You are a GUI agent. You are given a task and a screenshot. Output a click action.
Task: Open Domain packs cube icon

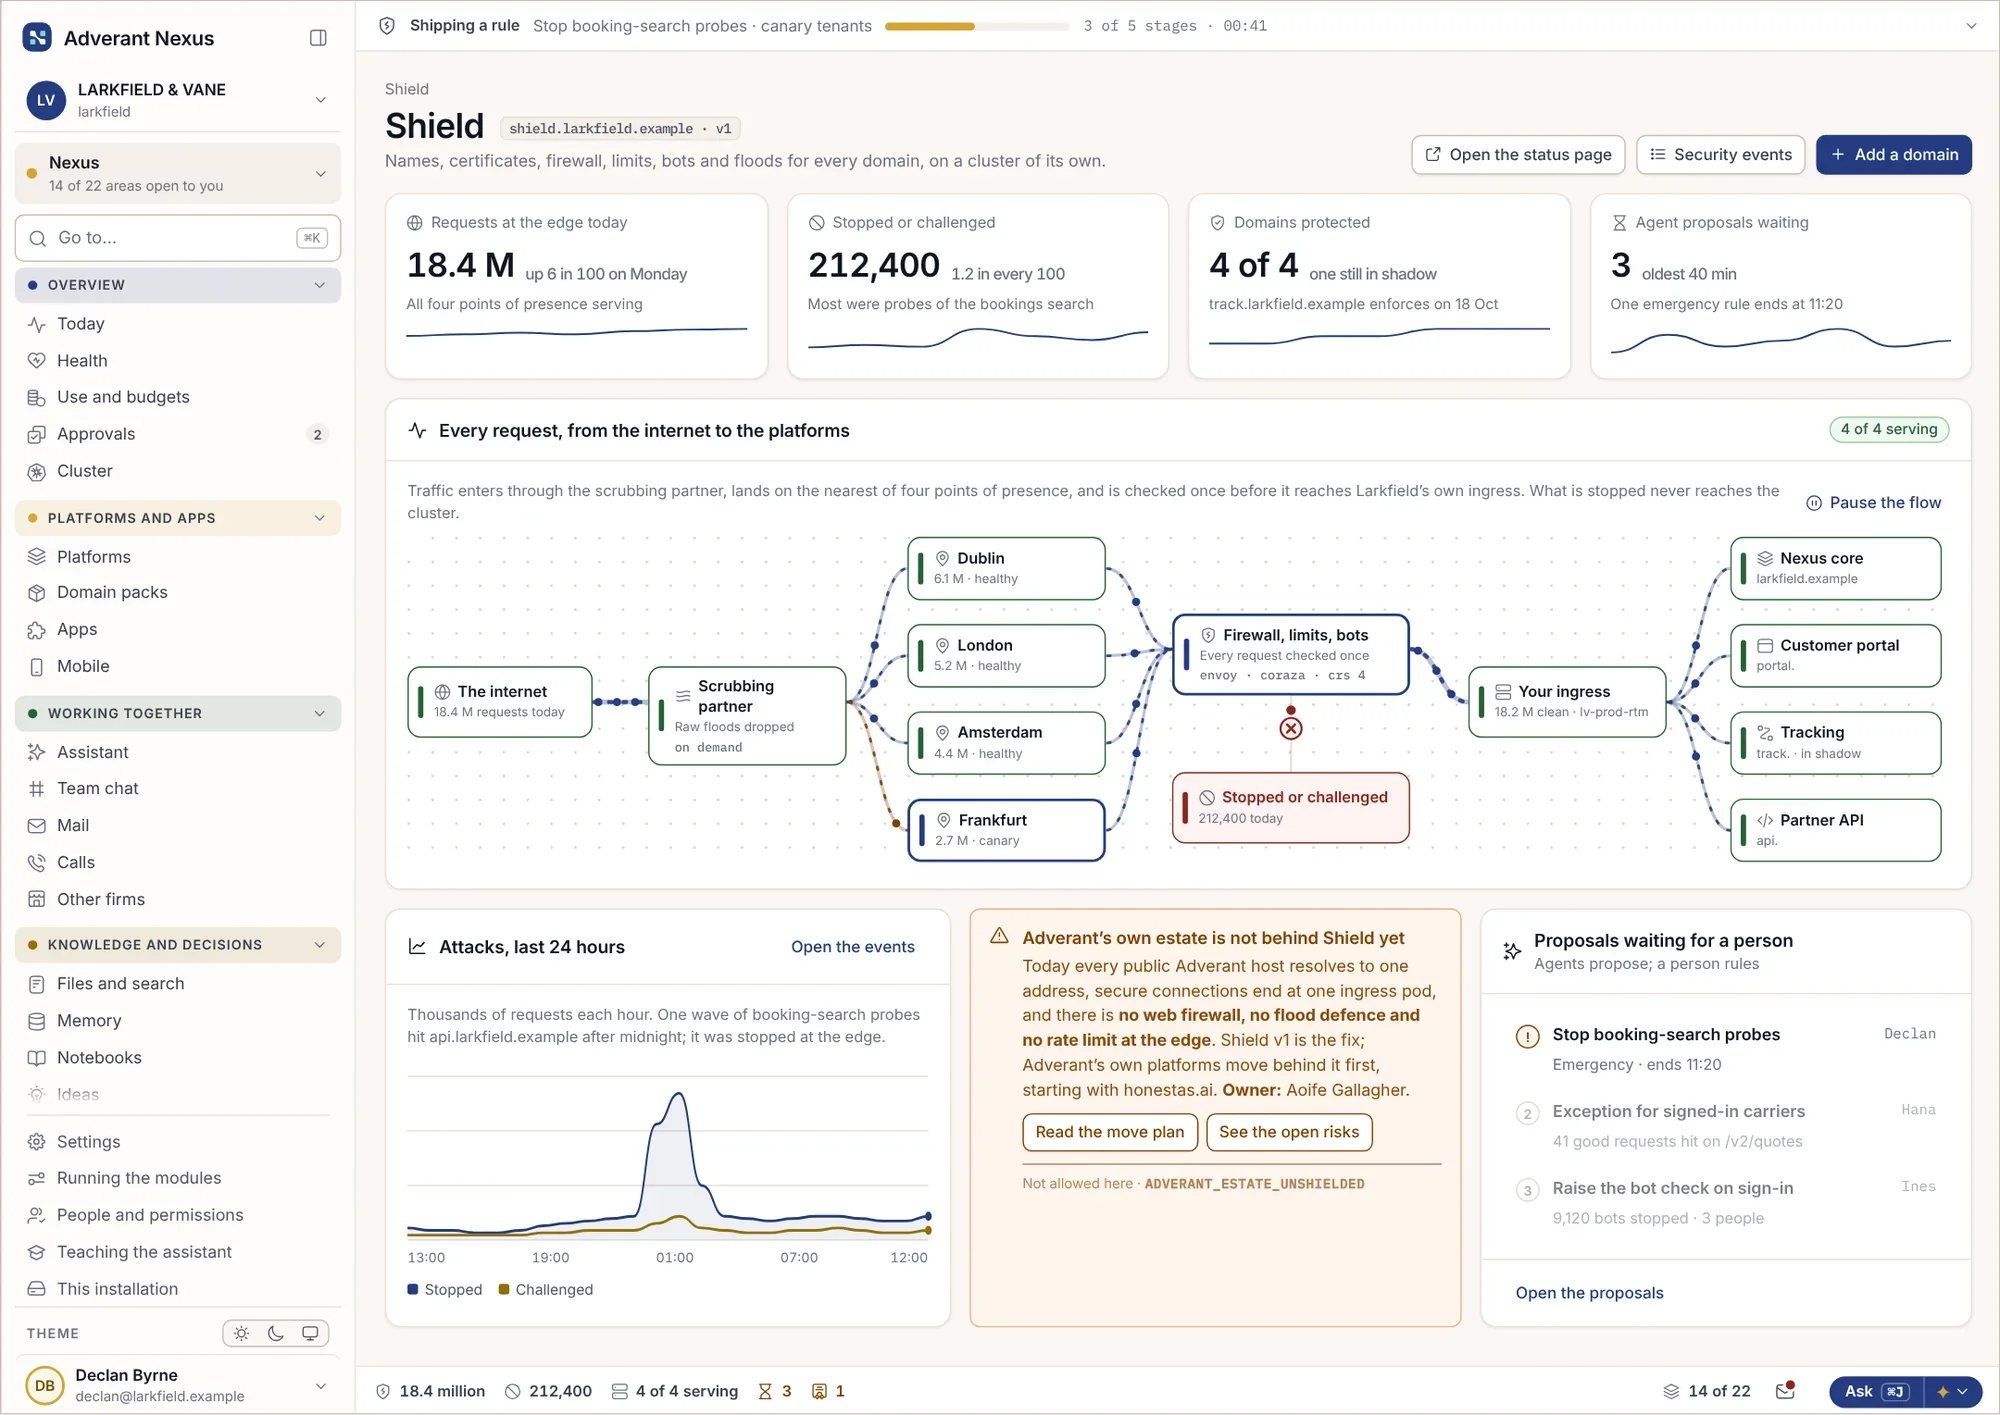[37, 593]
